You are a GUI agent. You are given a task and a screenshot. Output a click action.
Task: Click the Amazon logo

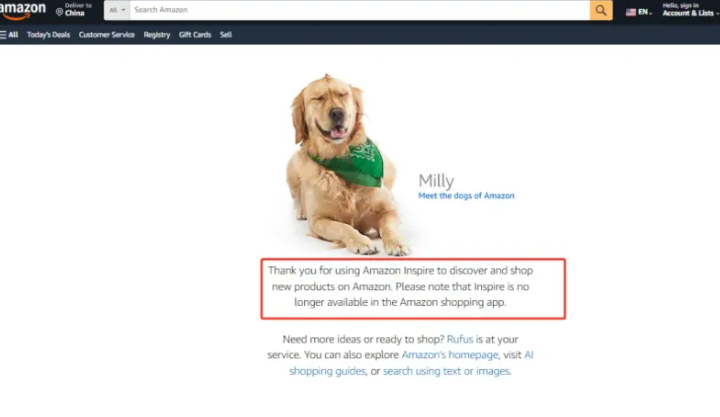(23, 10)
